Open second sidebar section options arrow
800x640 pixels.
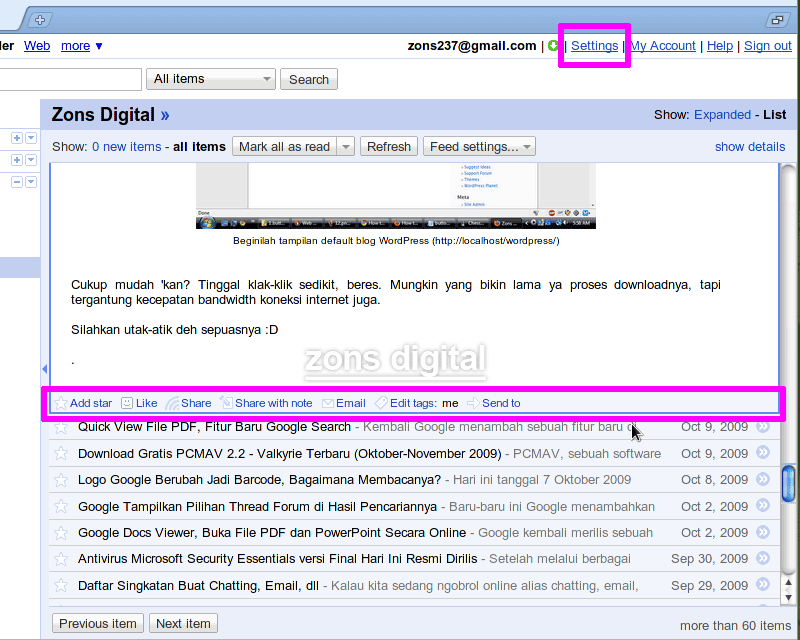[x=31, y=160]
